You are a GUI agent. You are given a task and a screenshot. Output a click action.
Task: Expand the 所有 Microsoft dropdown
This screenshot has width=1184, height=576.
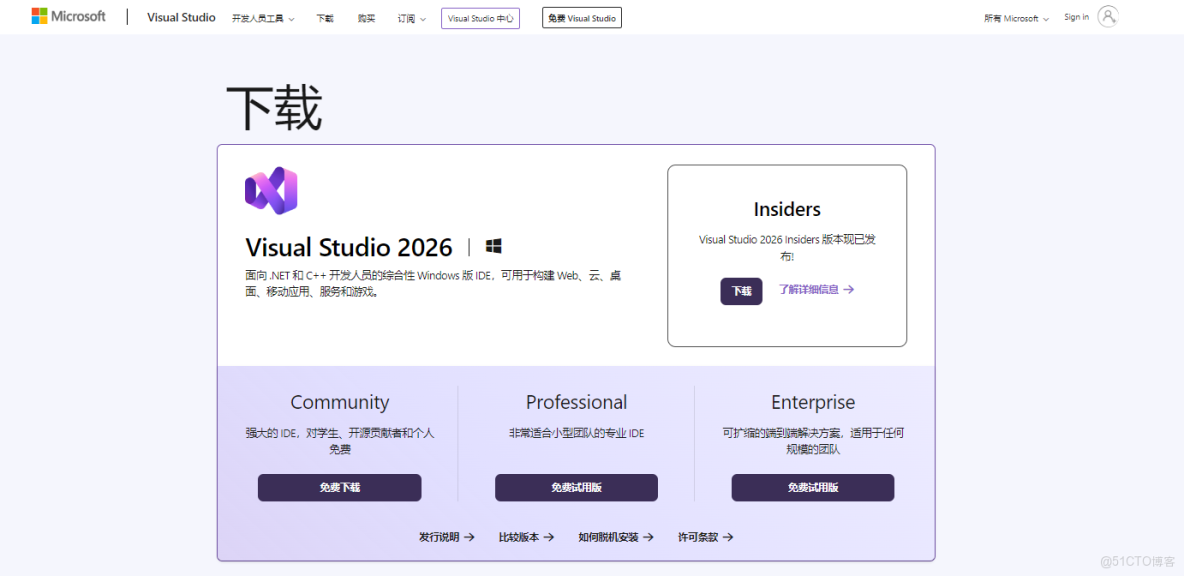[1015, 17]
